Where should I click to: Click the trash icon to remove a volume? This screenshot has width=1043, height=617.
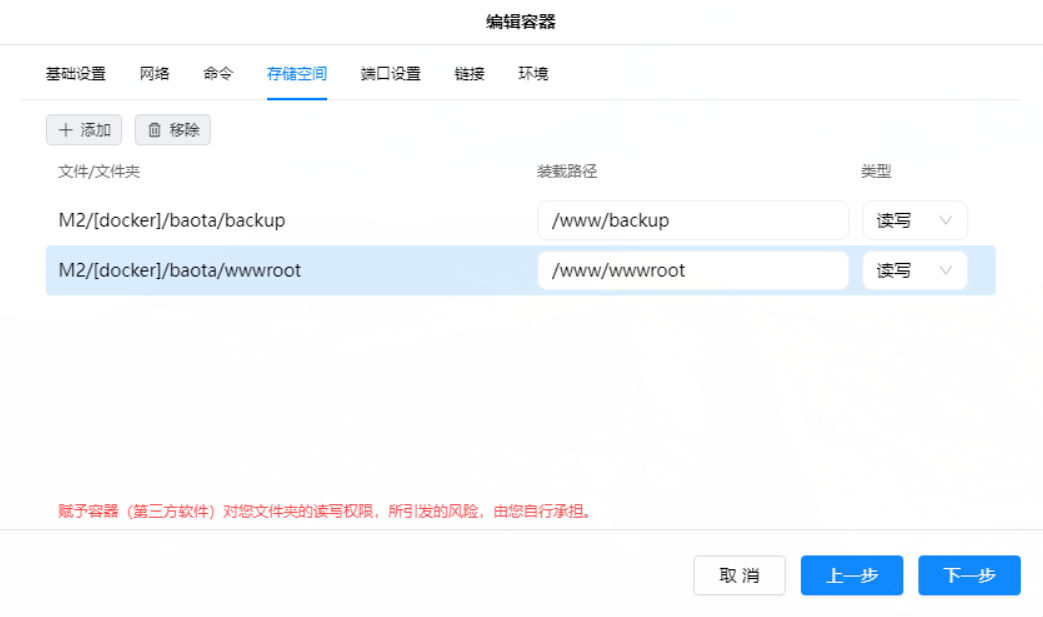pyautogui.click(x=155, y=130)
